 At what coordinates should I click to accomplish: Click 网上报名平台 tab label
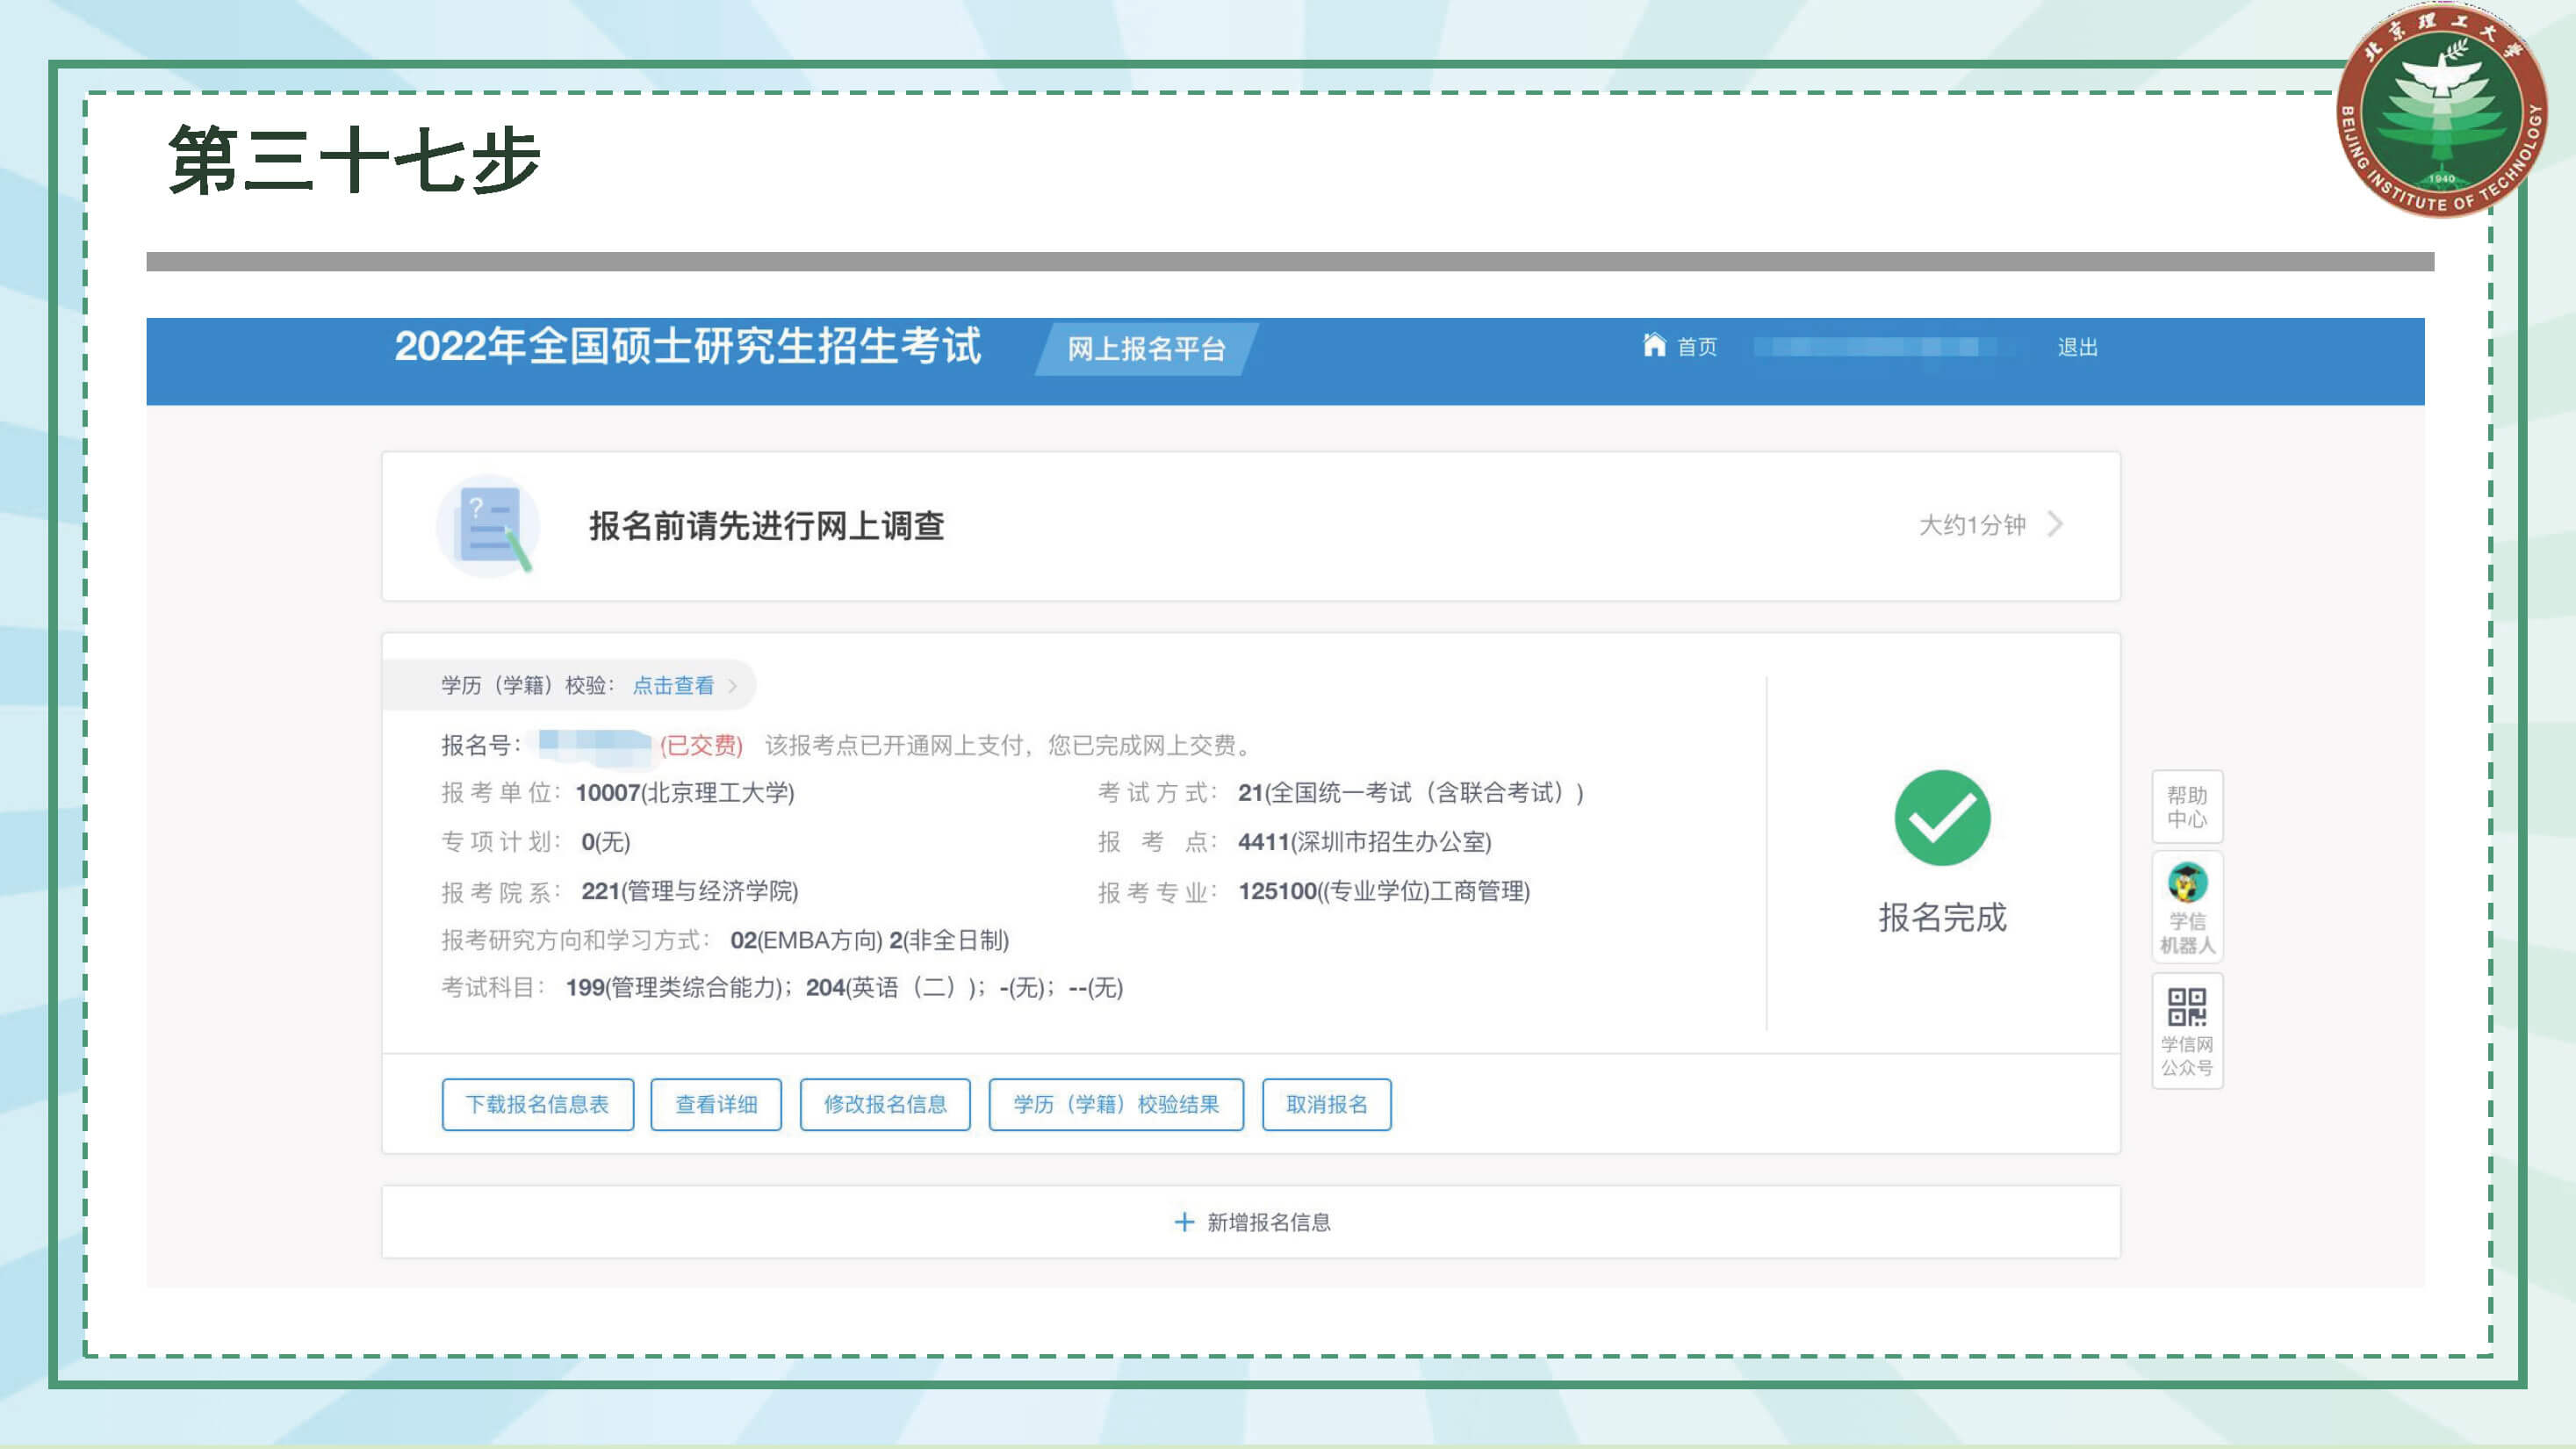click(x=1146, y=349)
